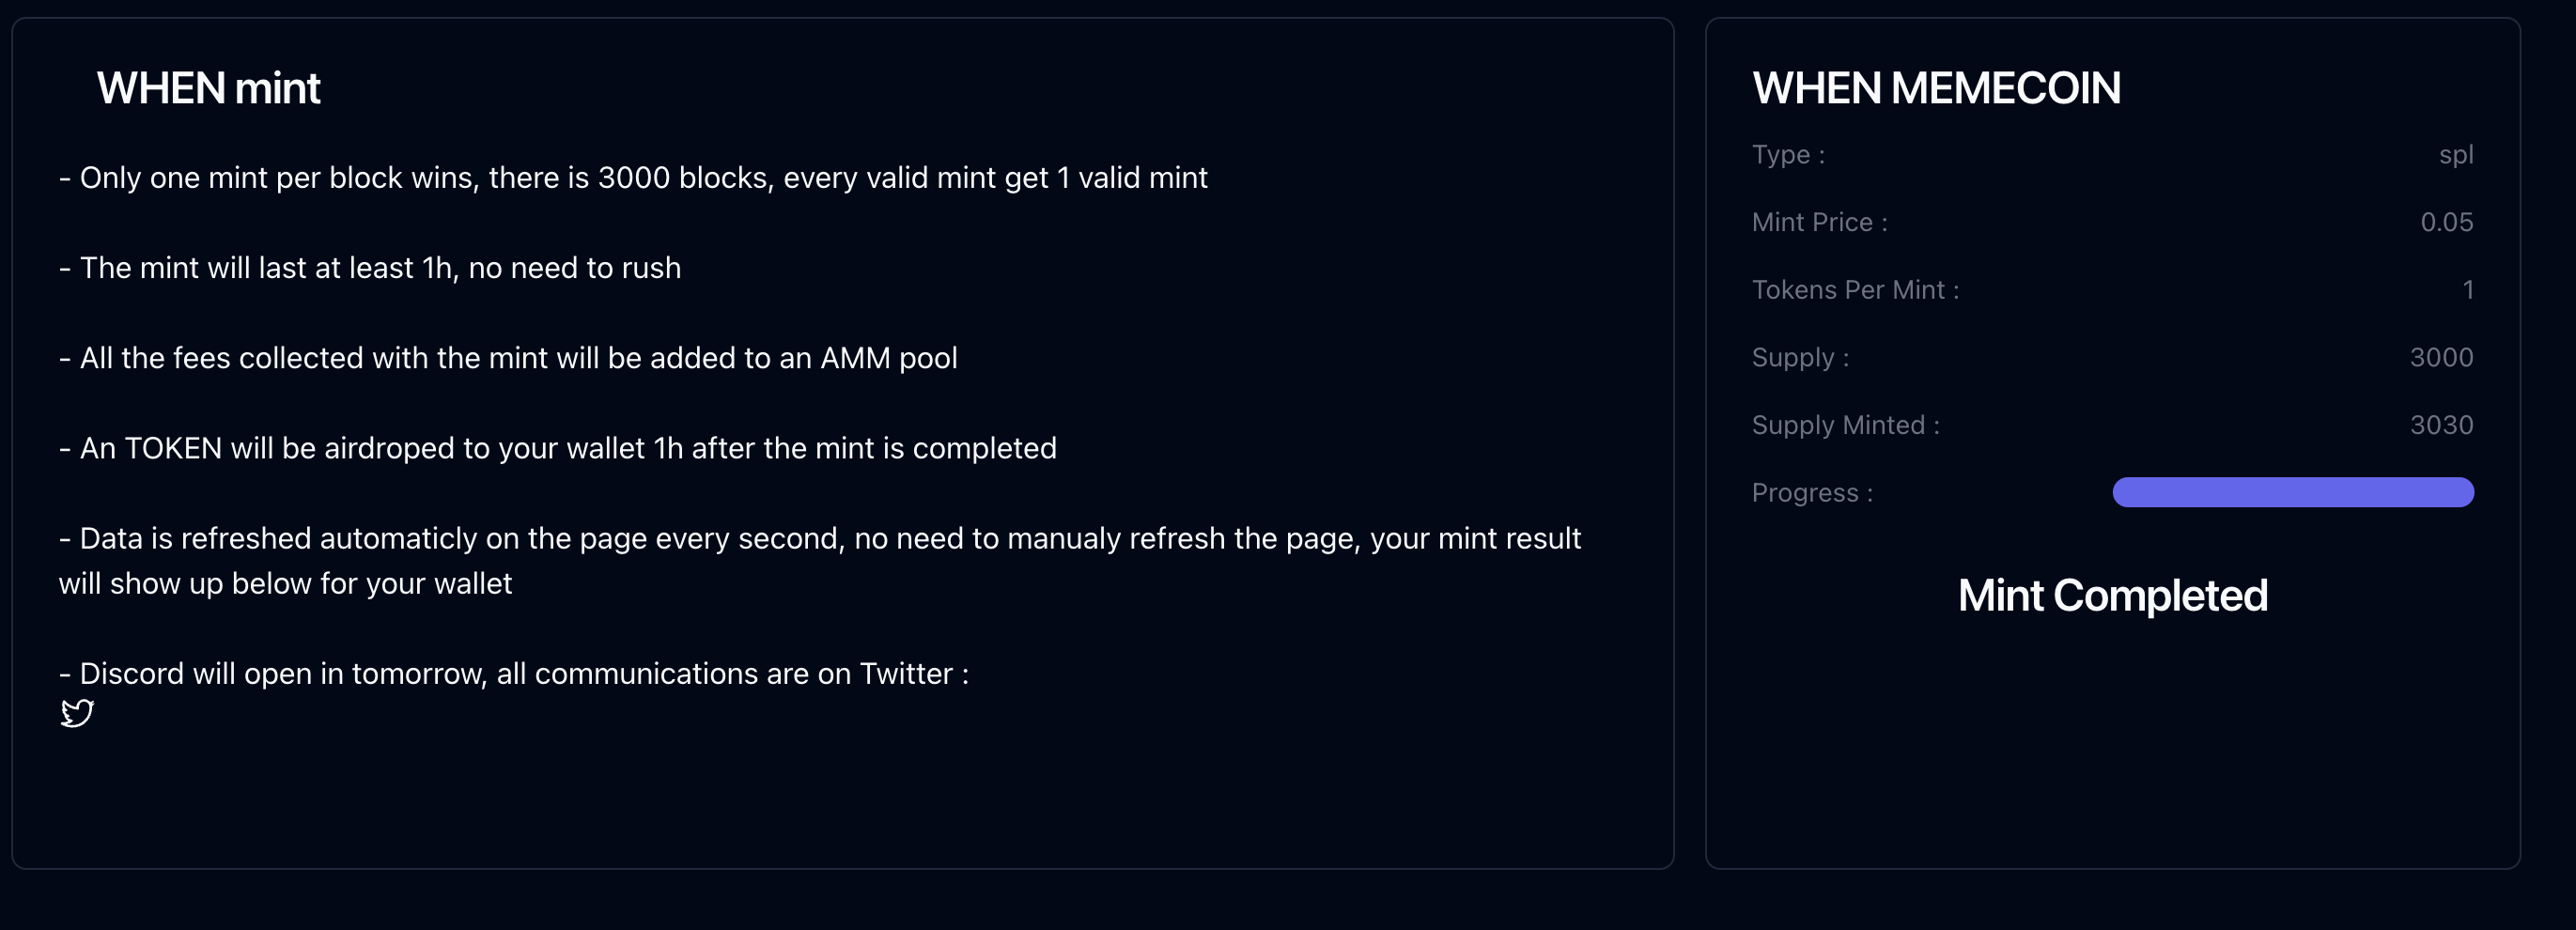Click the purple Progress bar
The image size is (2576, 930).
click(2292, 492)
